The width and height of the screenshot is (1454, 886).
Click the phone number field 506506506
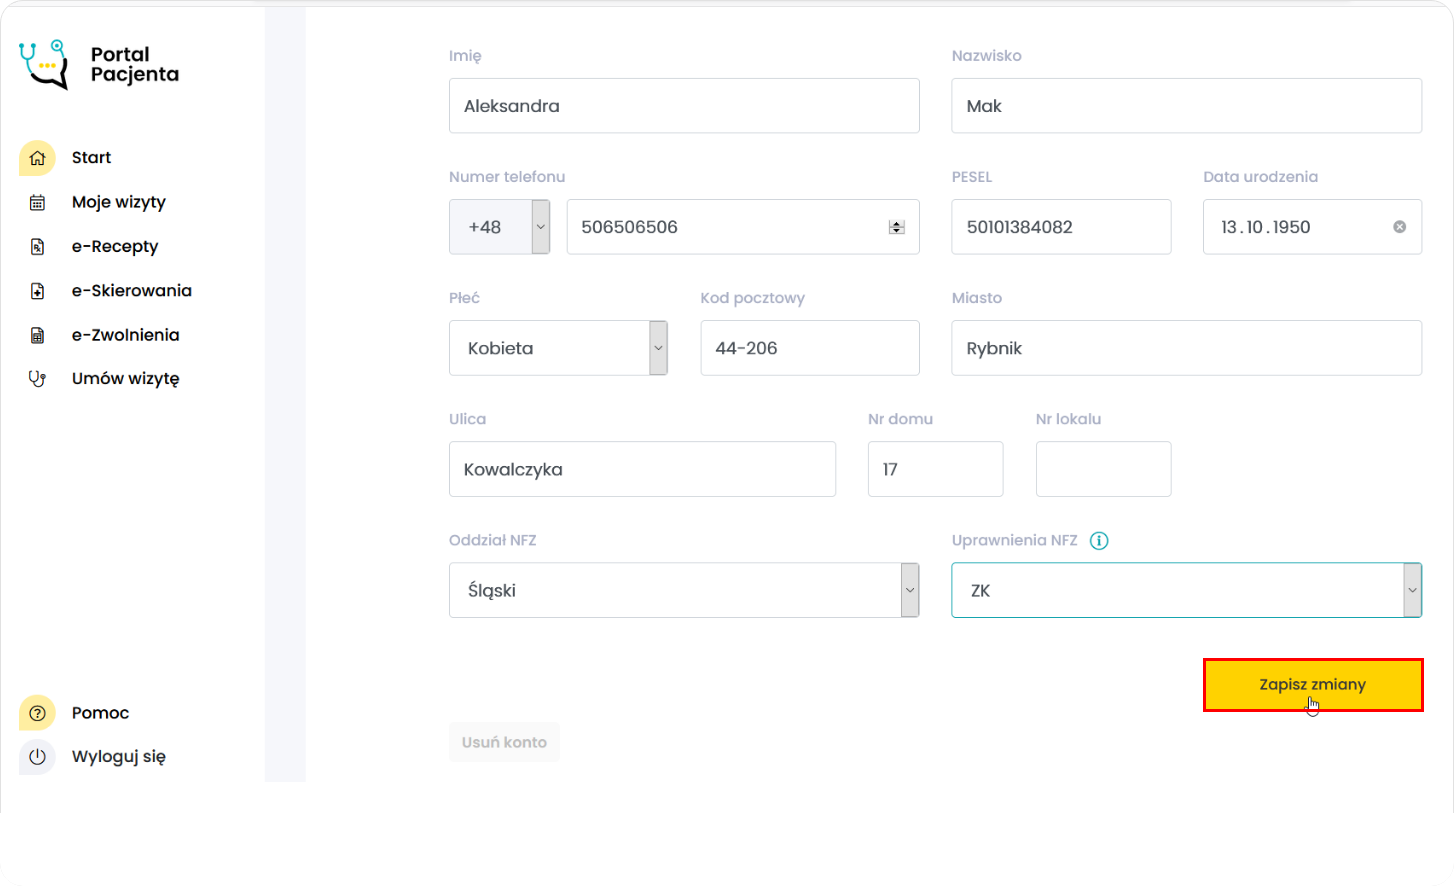tap(743, 227)
